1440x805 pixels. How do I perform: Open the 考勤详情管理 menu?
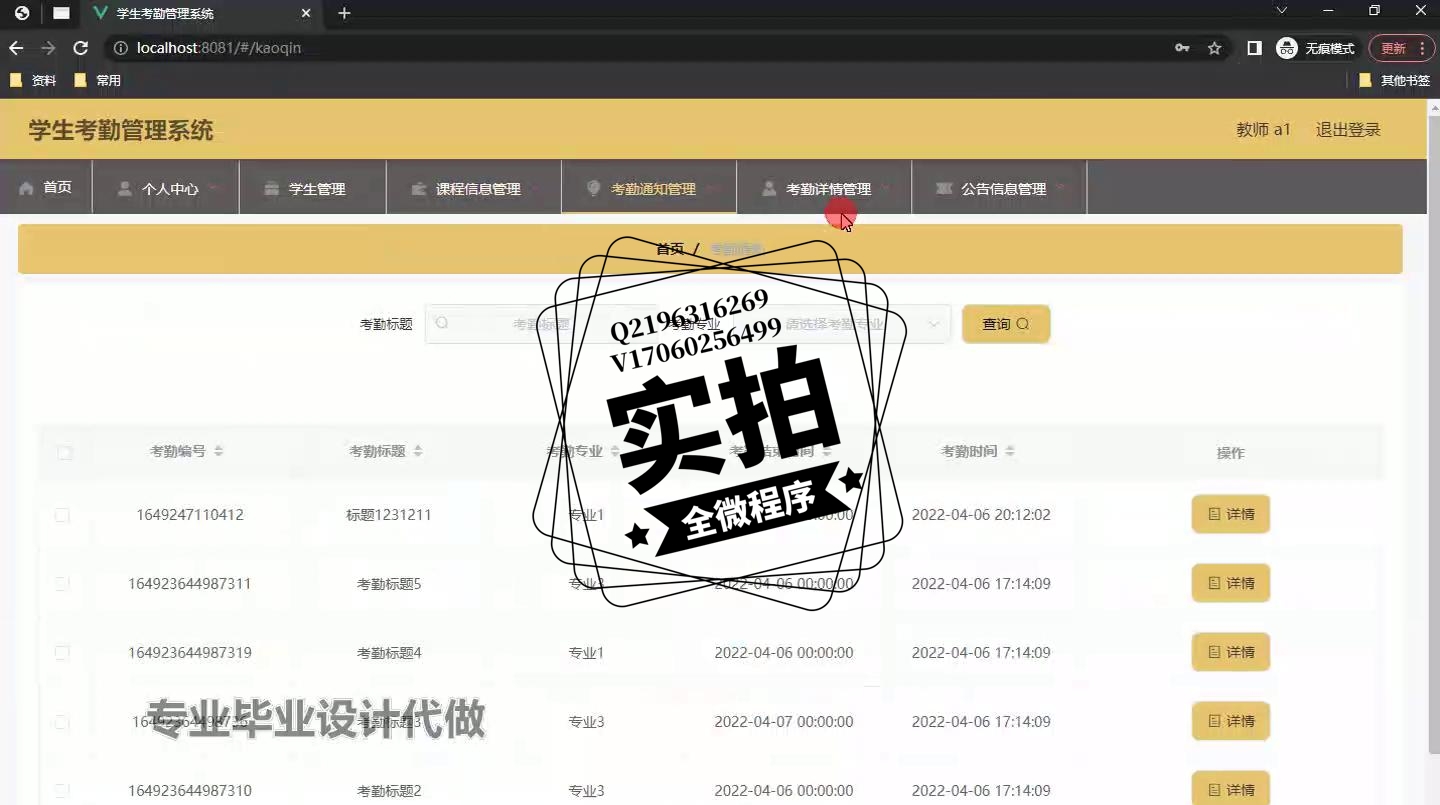824,187
